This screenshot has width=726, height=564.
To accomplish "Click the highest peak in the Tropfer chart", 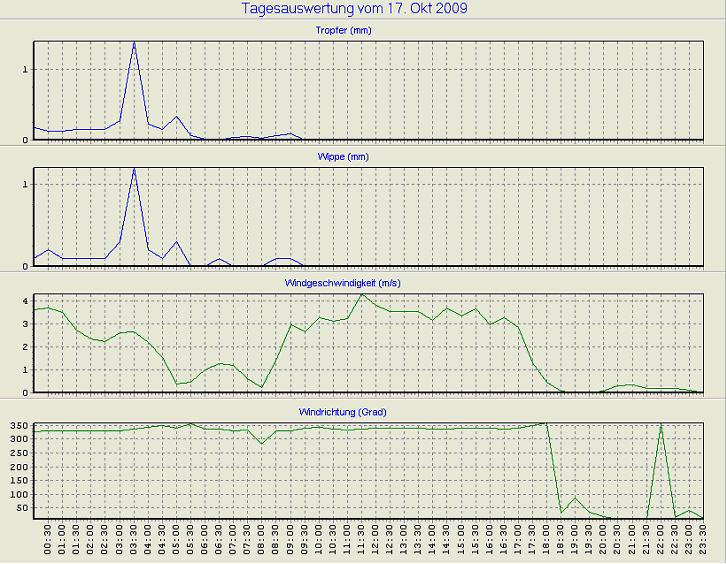I will [134, 42].
